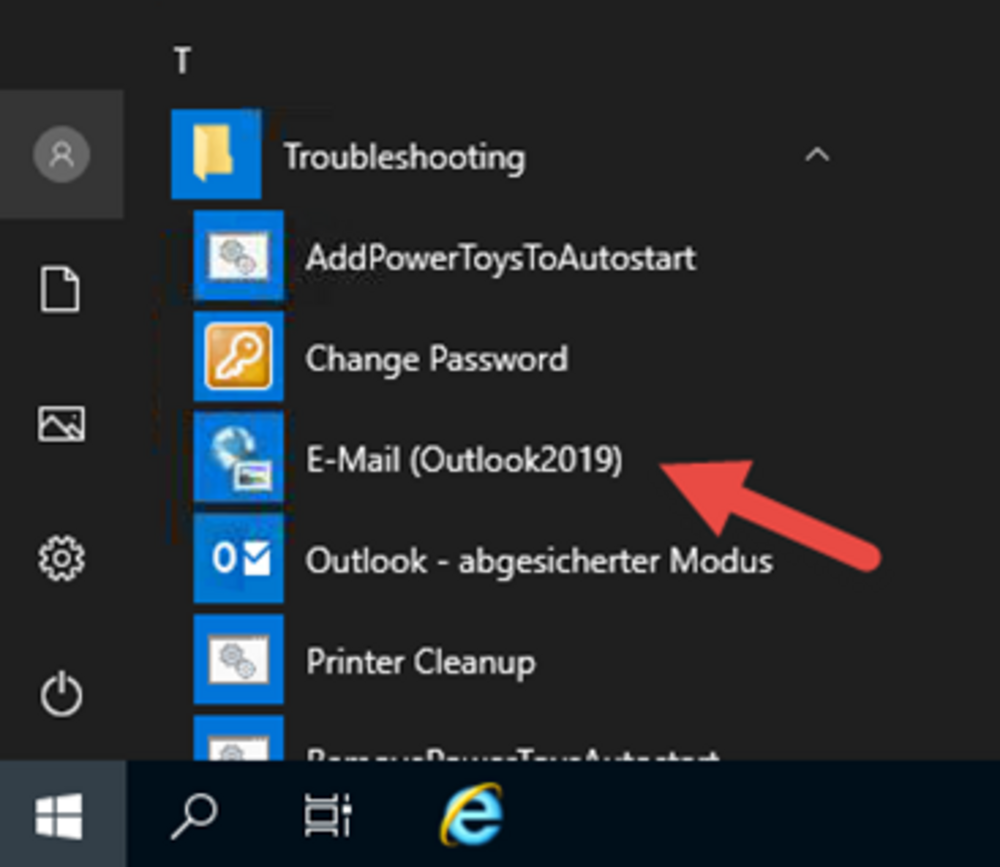Click the Windows Start button
The height and width of the screenshot is (867, 1000).
click(x=59, y=815)
